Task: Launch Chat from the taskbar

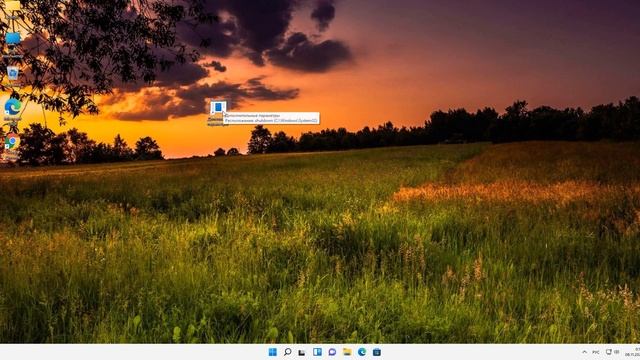Action: 332,352
